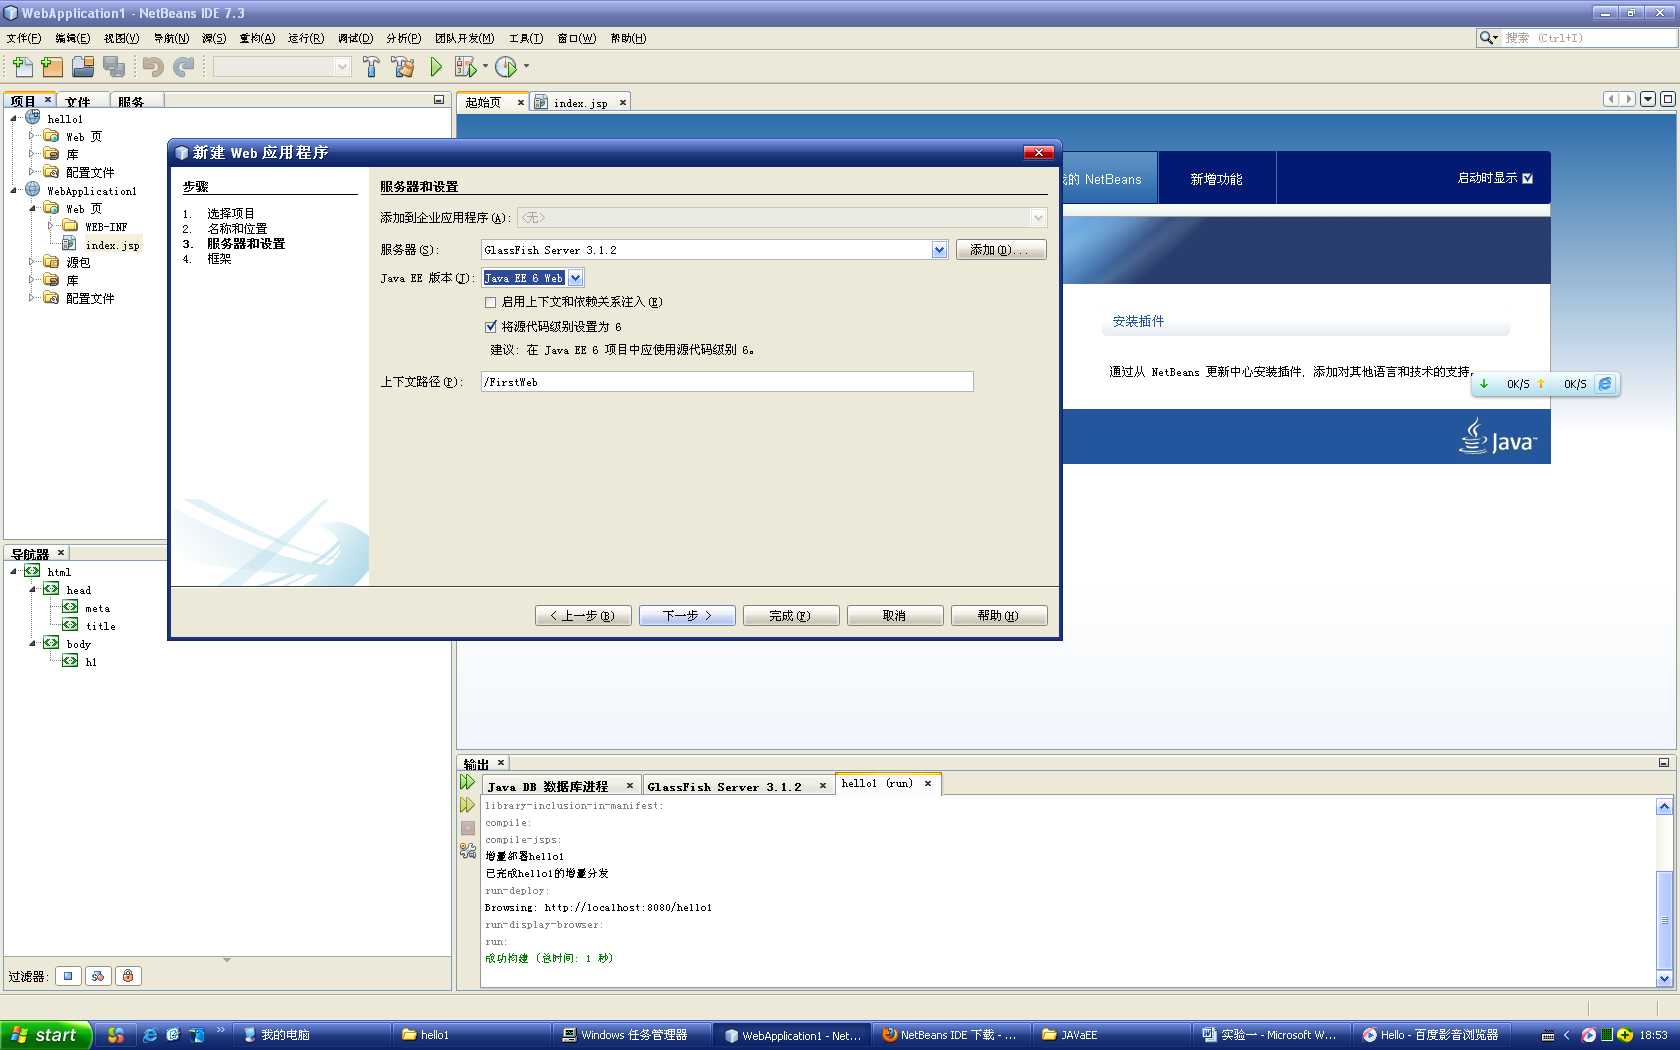
Task: Click the 下一步 next button
Action: [x=687, y=616]
